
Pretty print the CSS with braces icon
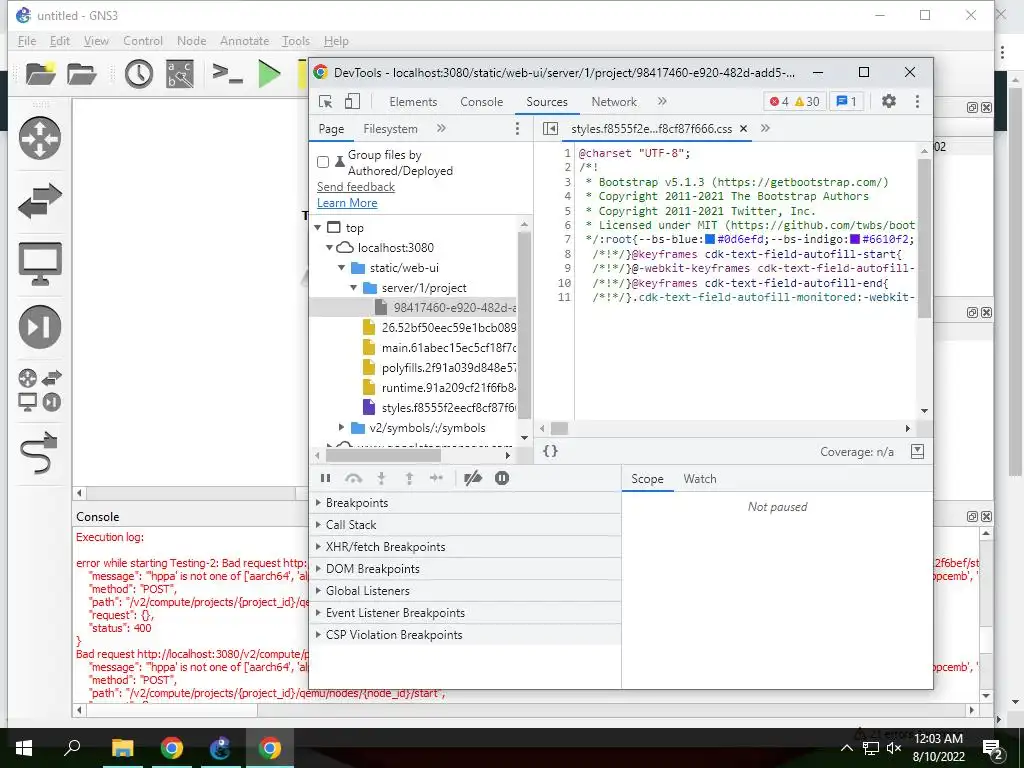pyautogui.click(x=551, y=451)
